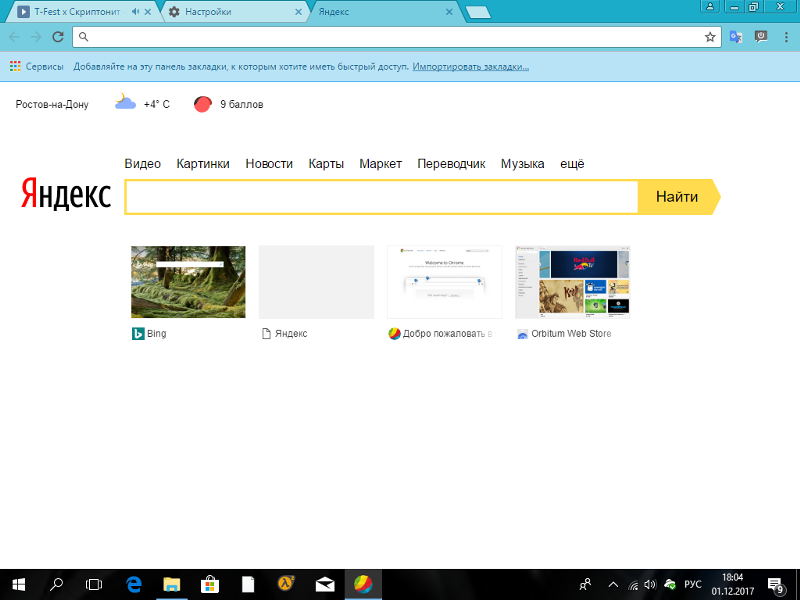Click the blank document icon on taskbar
The image size is (800, 600).
(x=248, y=584)
